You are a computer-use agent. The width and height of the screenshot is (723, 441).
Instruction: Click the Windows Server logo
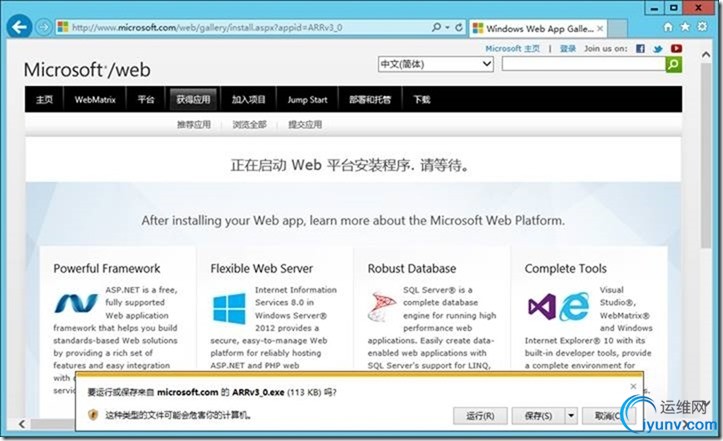pyautogui.click(x=229, y=309)
